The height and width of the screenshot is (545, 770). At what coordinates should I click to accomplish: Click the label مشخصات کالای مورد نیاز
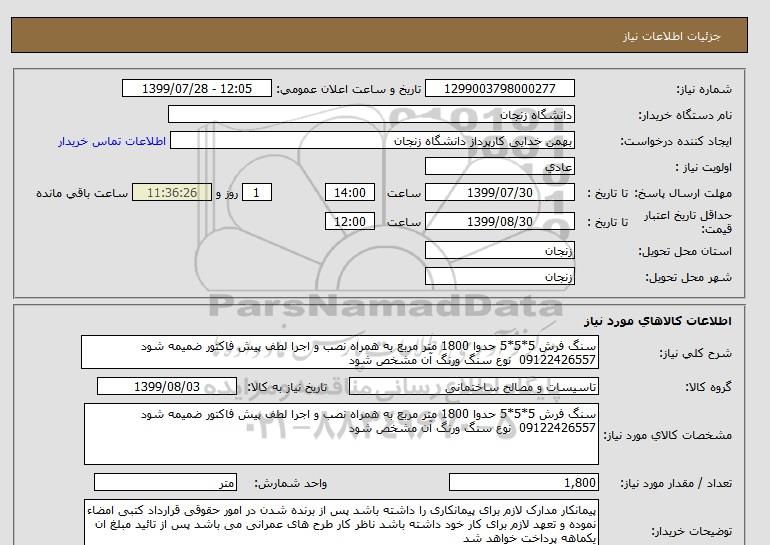[667, 435]
